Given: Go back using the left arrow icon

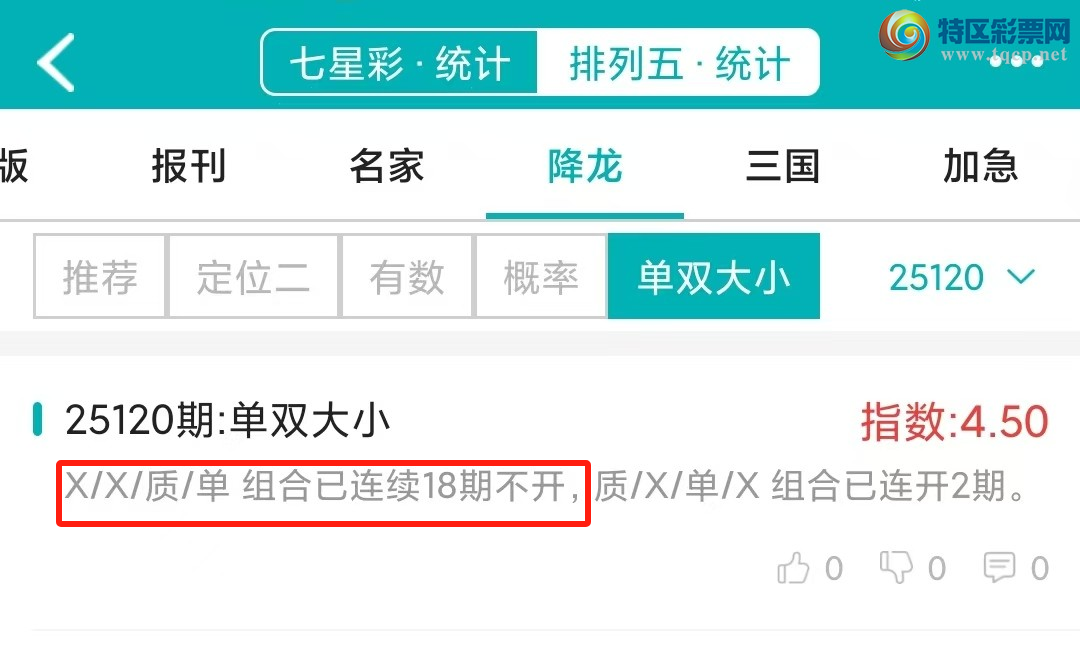Looking at the screenshot, I should (56, 63).
